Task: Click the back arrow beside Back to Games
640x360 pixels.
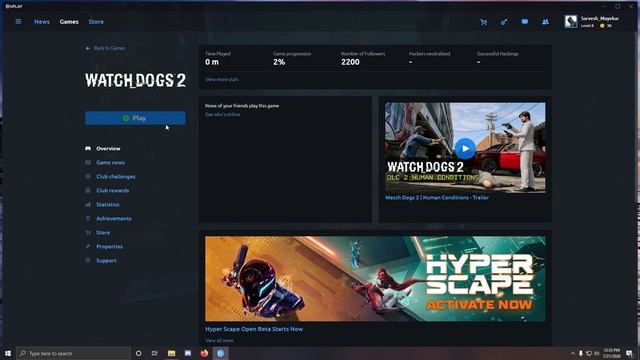Action: tap(88, 48)
